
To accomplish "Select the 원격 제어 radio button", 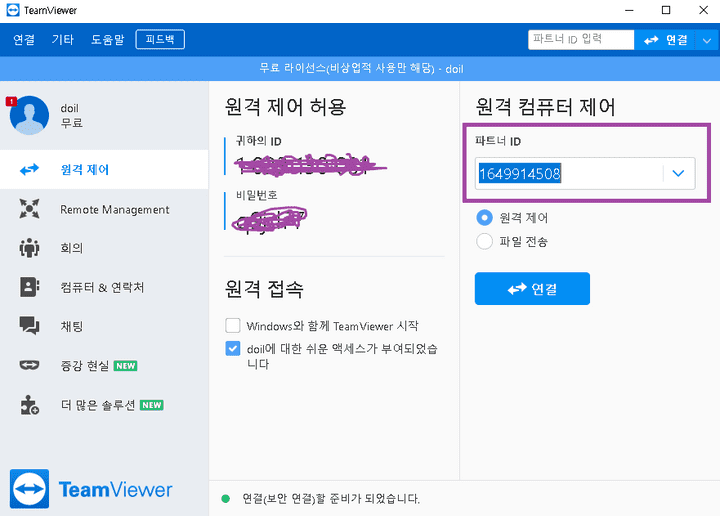I will click(x=484, y=218).
